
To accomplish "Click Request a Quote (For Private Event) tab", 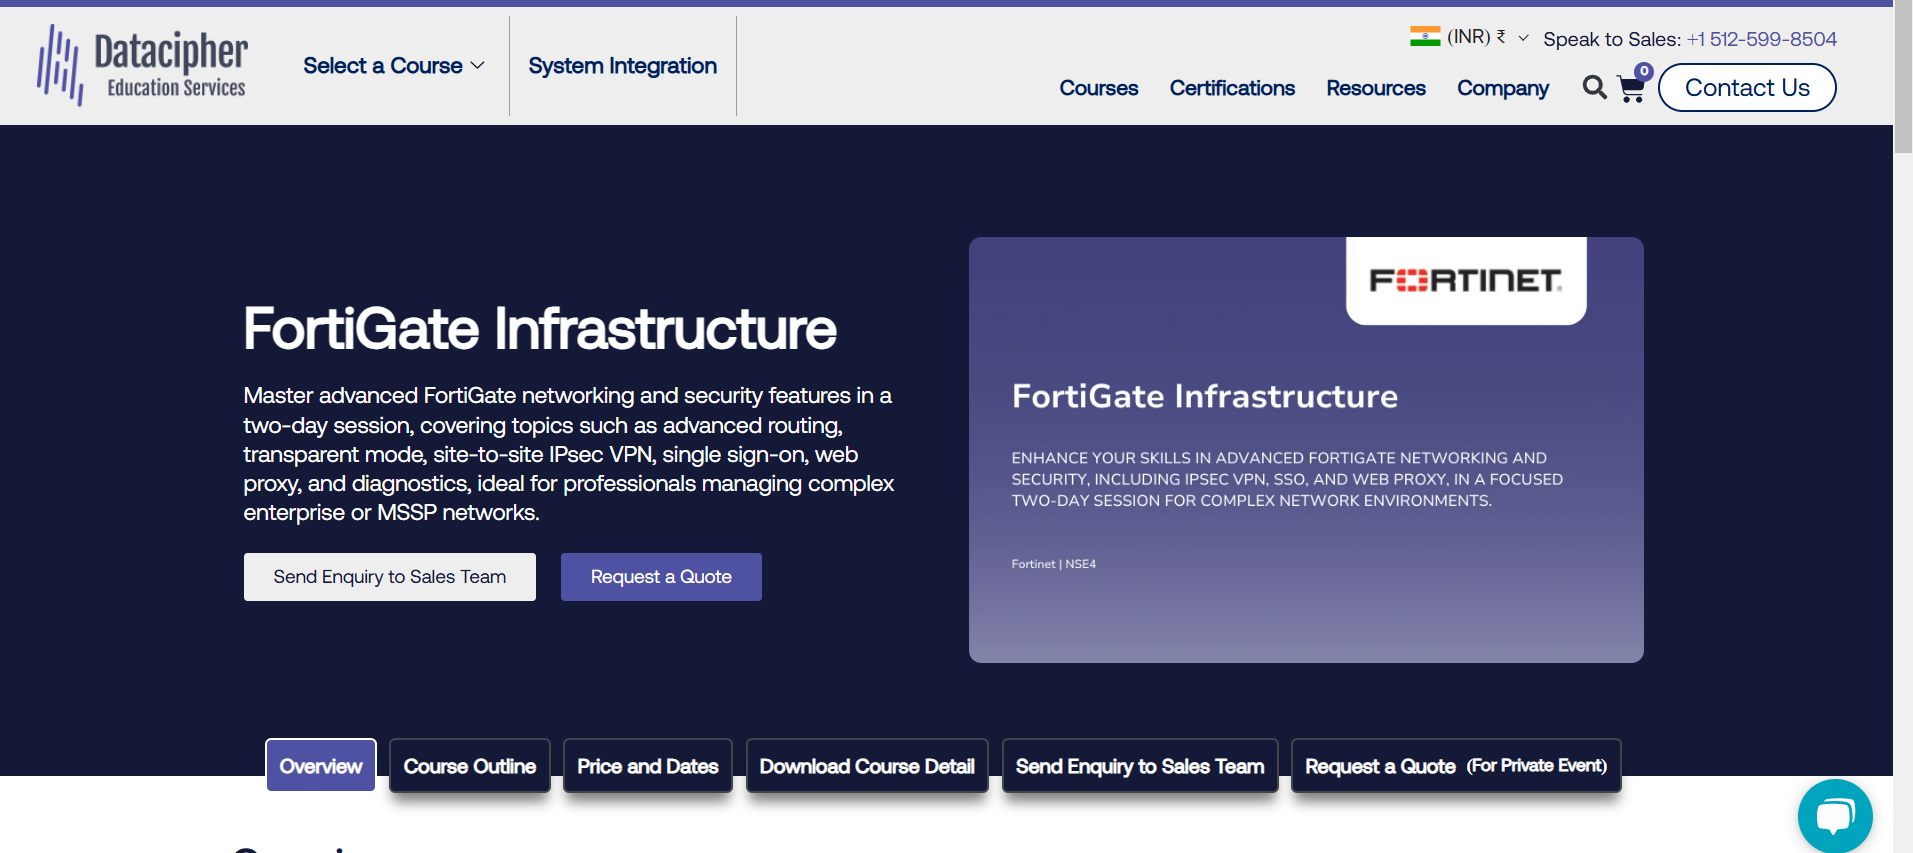I will tap(1456, 766).
